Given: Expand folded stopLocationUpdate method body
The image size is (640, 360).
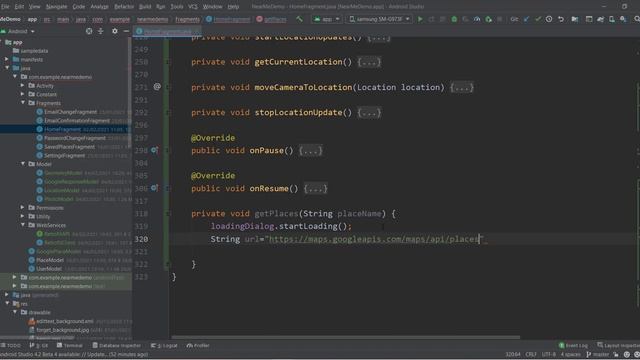Looking at the screenshot, I should point(369,113).
